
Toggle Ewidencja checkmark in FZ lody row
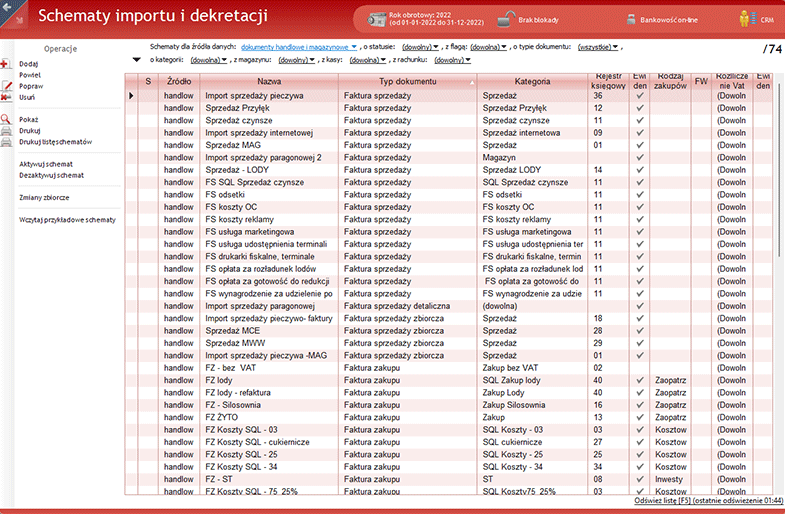point(639,381)
